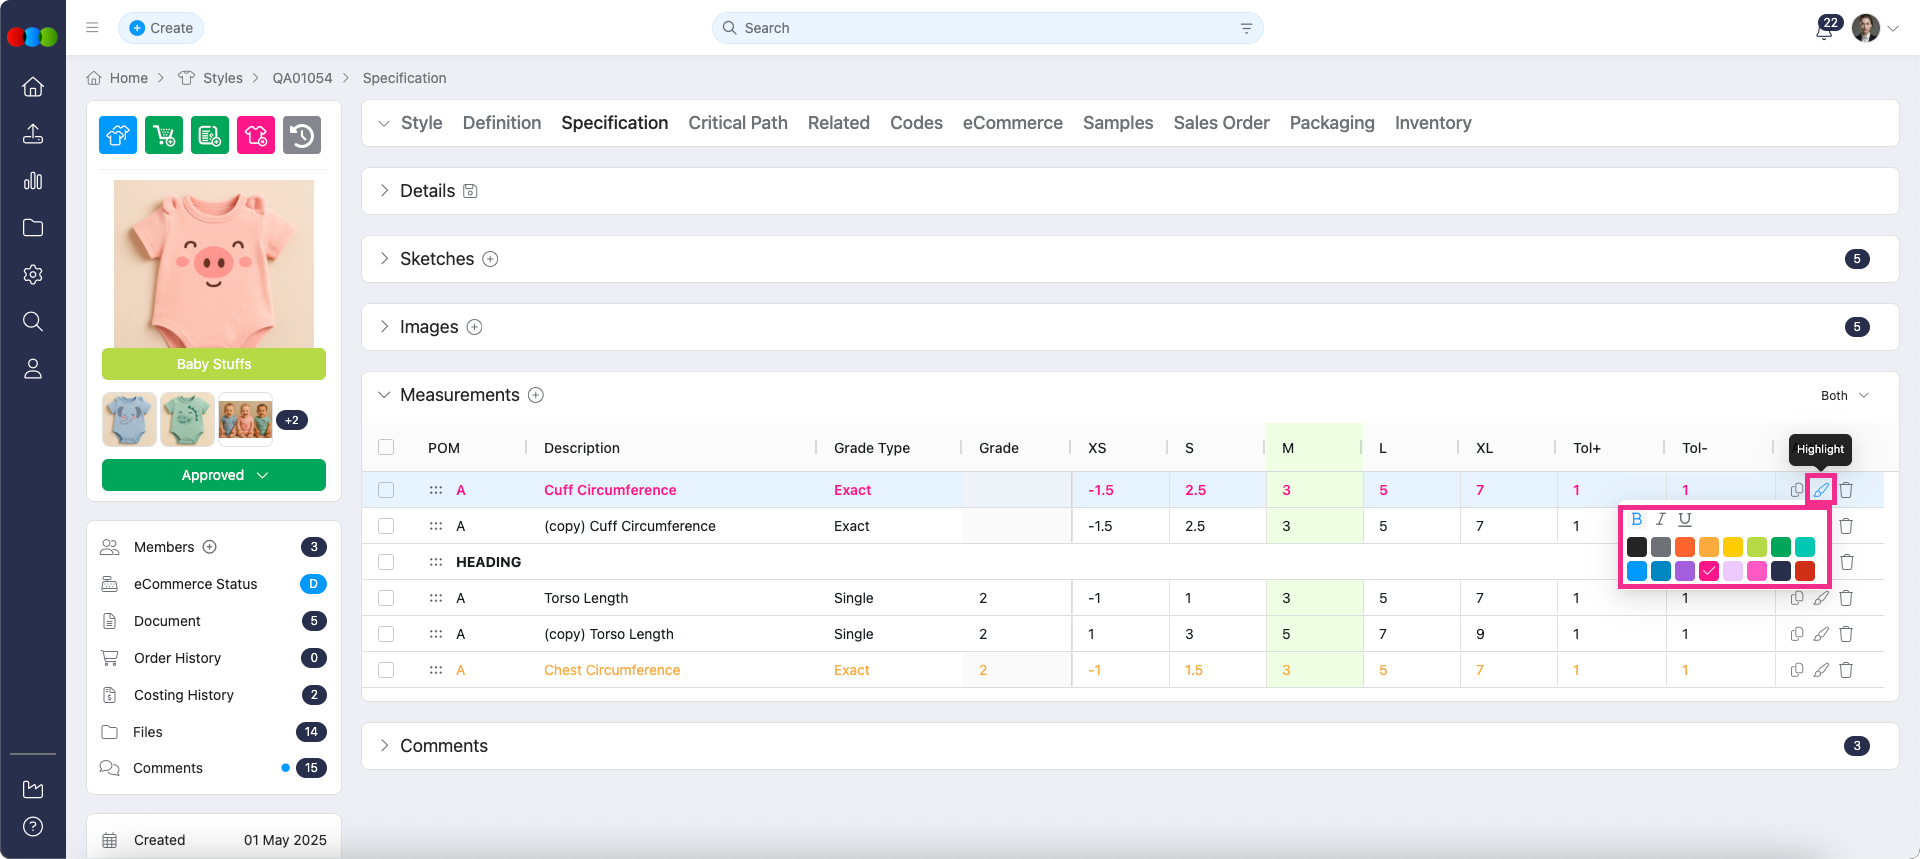Click the Create button
The image size is (1920, 859).
161,28
